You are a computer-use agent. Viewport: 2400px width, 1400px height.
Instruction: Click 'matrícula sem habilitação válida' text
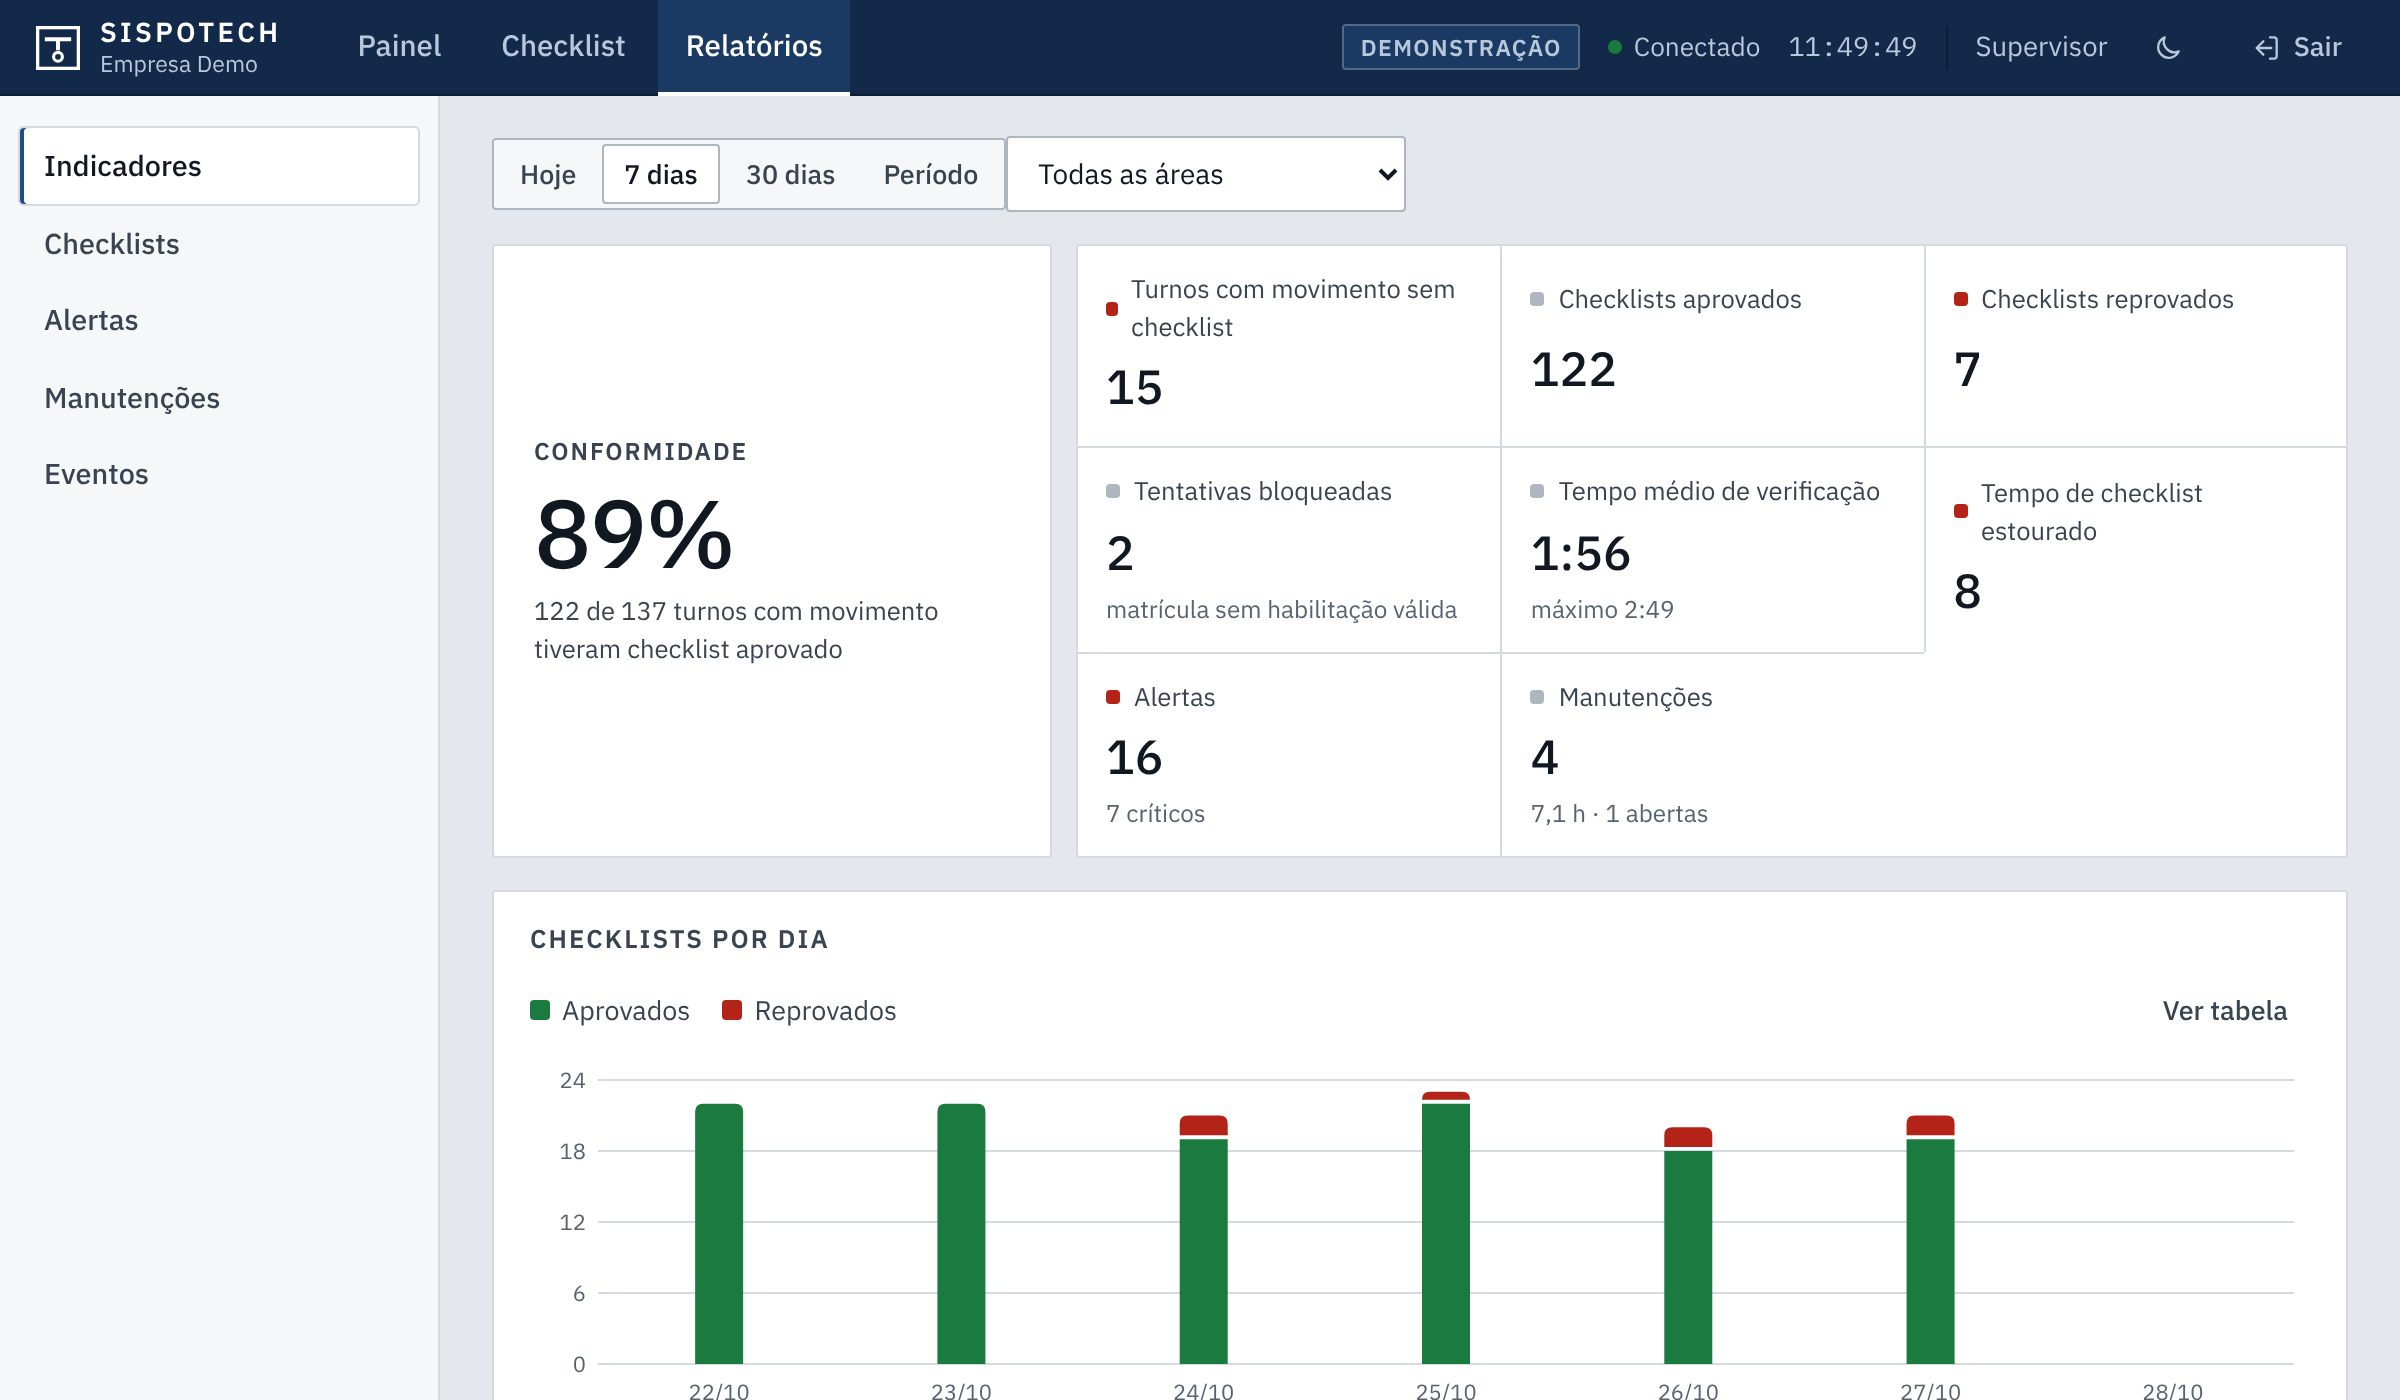click(x=1281, y=609)
